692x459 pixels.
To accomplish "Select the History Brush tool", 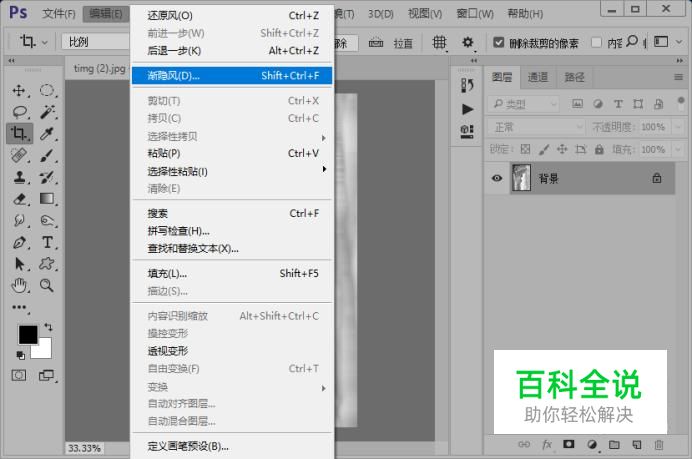I will (47, 177).
